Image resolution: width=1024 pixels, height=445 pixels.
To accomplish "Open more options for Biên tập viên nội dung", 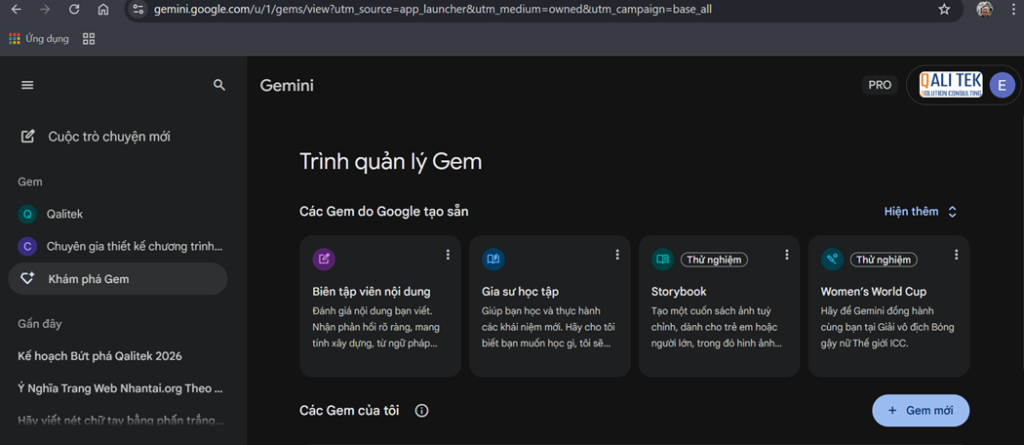I will (x=448, y=255).
